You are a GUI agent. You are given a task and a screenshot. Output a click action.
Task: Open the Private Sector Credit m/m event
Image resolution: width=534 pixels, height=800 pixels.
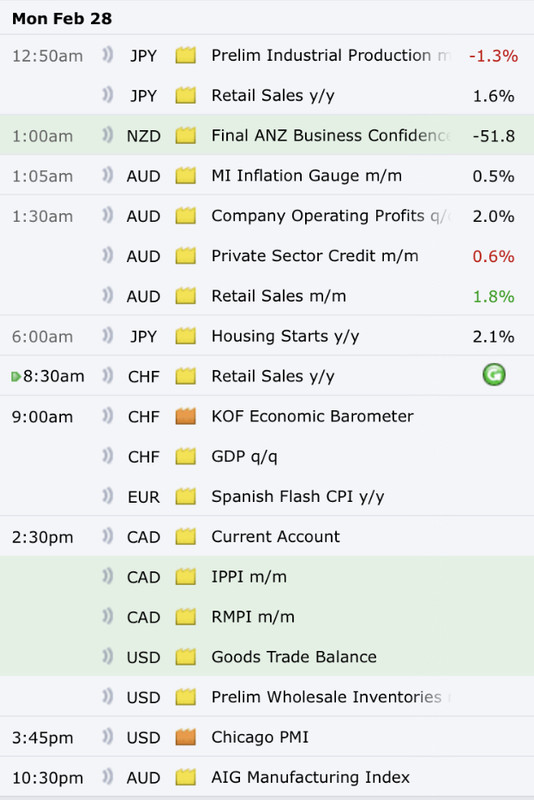[x=315, y=256]
